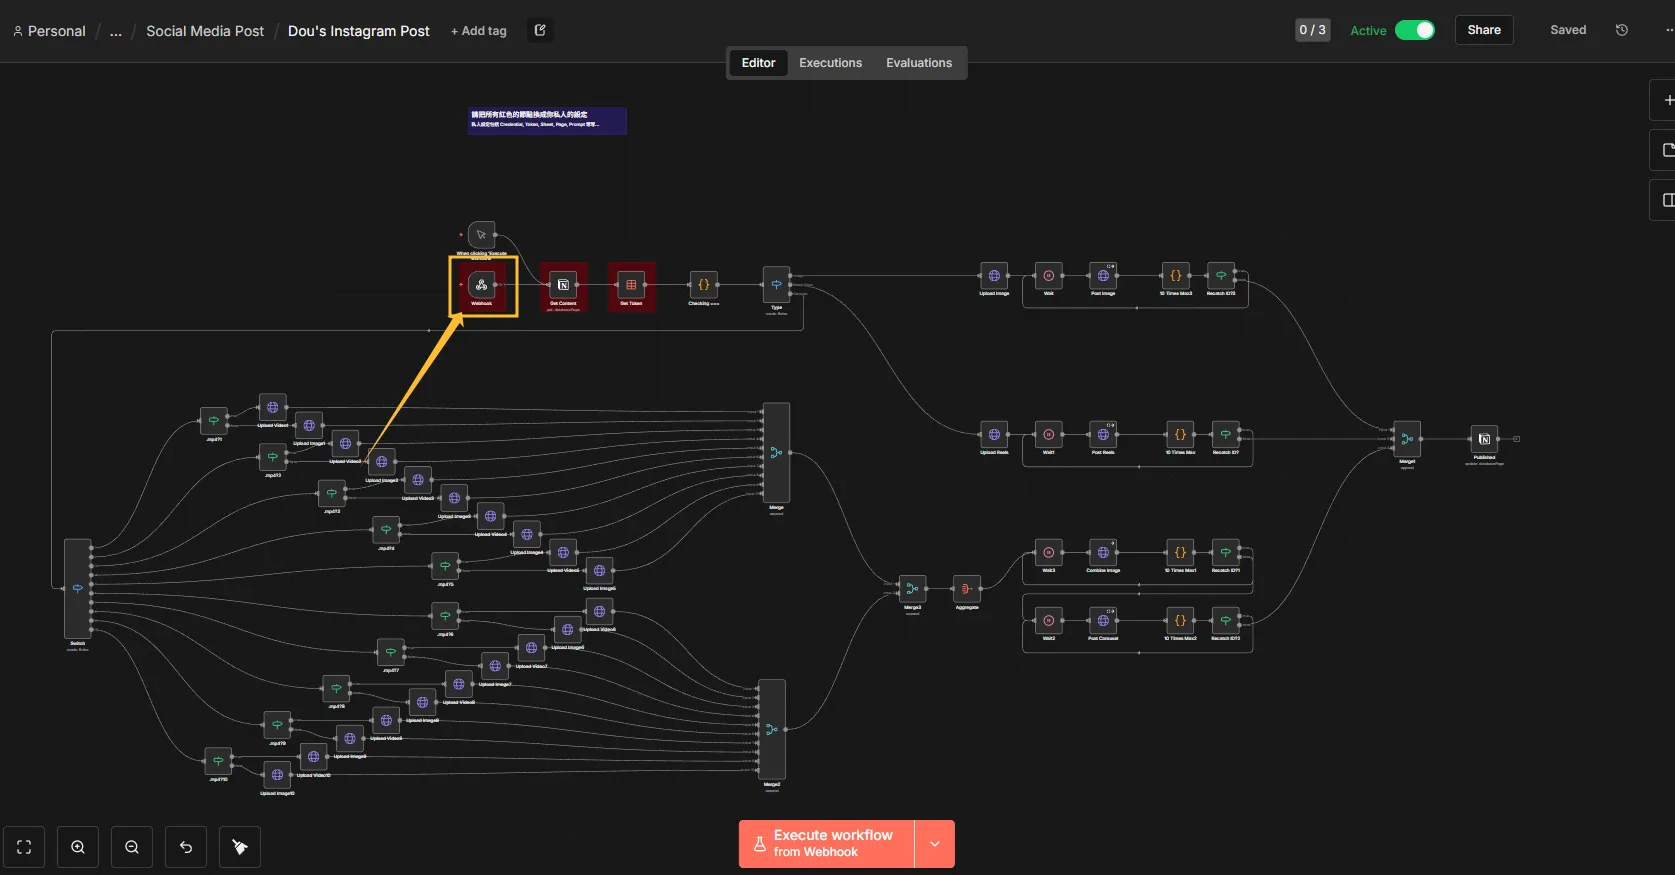Click Execute workflow from Webhook button
The width and height of the screenshot is (1675, 875).
[827, 844]
